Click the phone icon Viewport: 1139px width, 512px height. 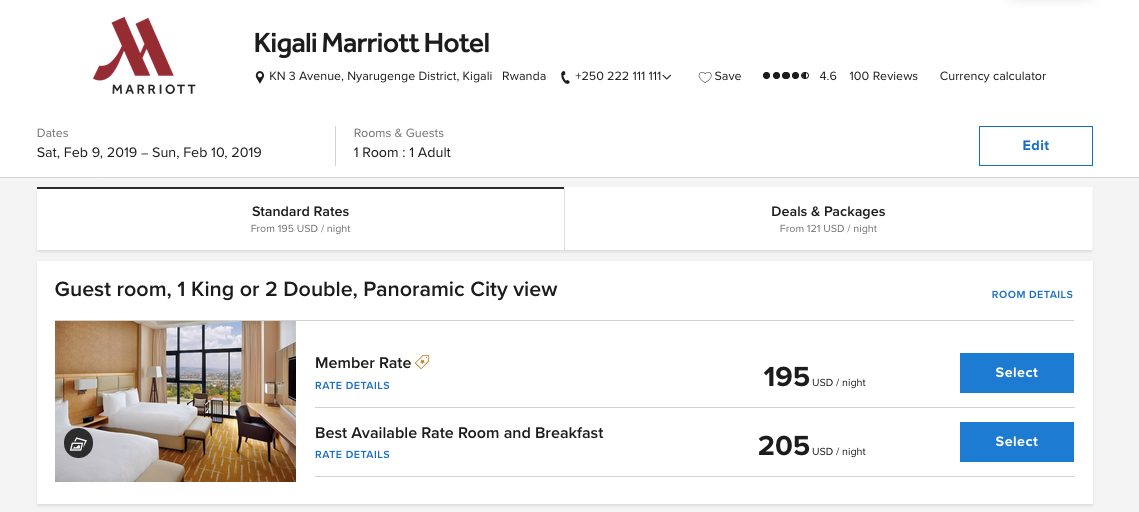(565, 77)
